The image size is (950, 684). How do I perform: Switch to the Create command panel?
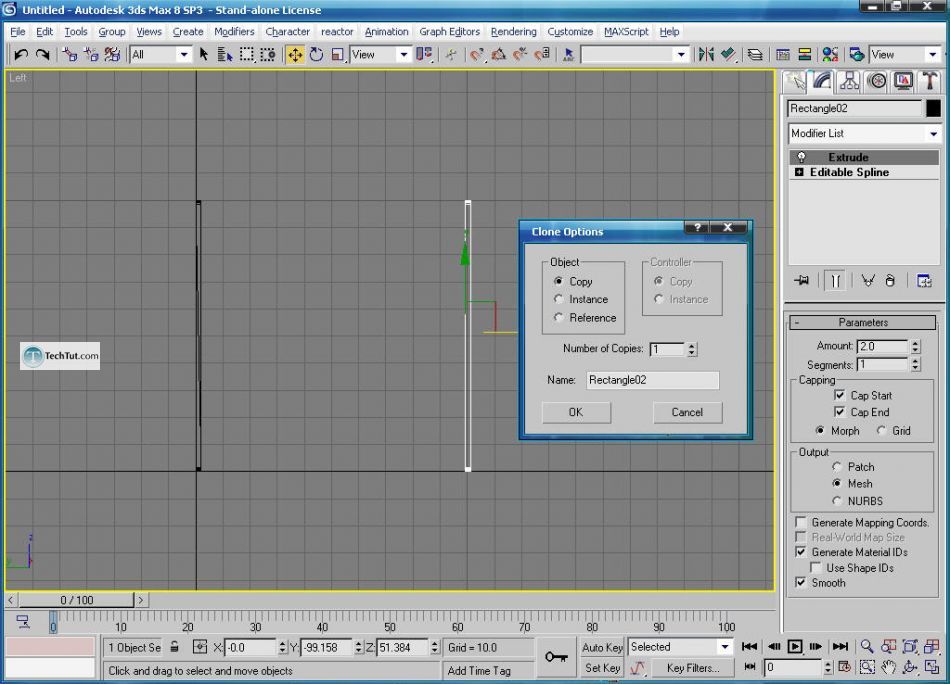click(795, 81)
